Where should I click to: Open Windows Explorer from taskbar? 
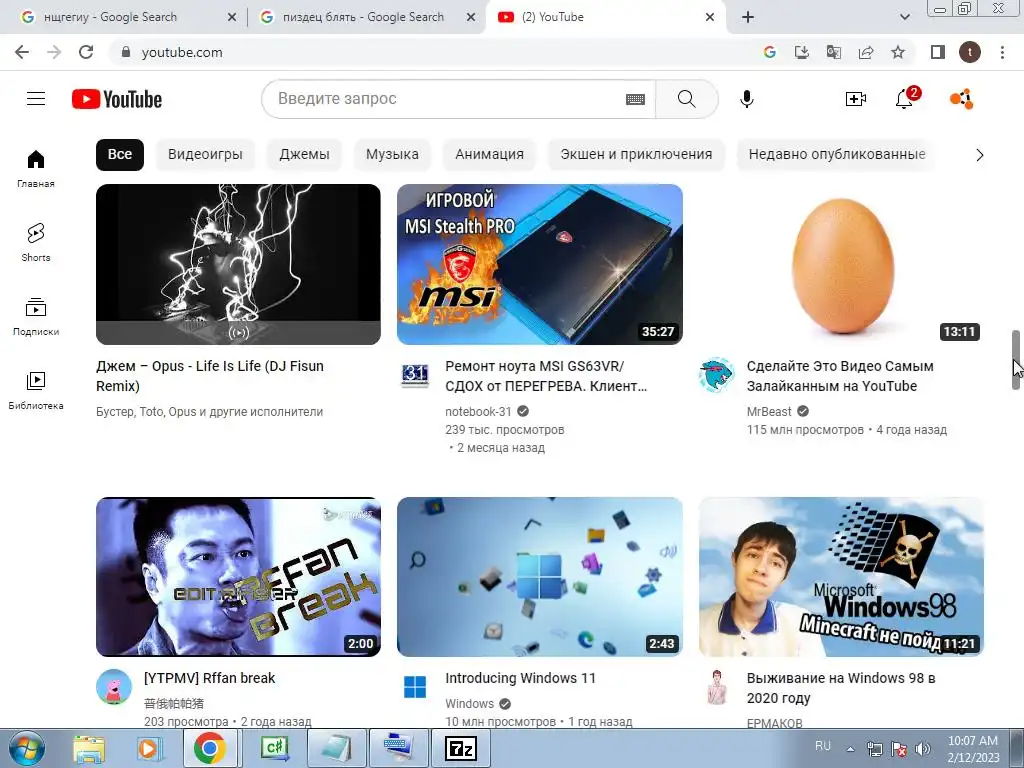click(88, 748)
